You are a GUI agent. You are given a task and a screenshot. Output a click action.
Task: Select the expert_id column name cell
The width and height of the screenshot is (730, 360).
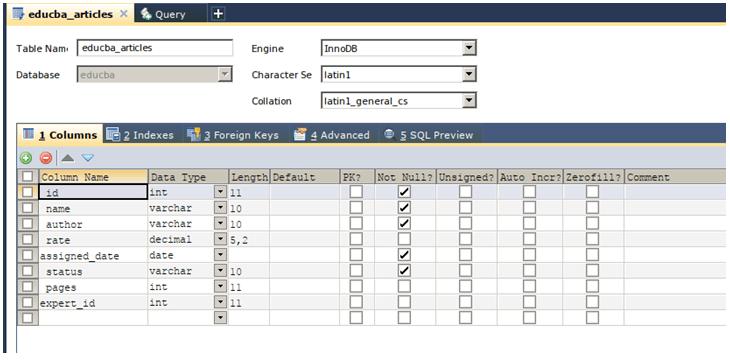point(93,303)
